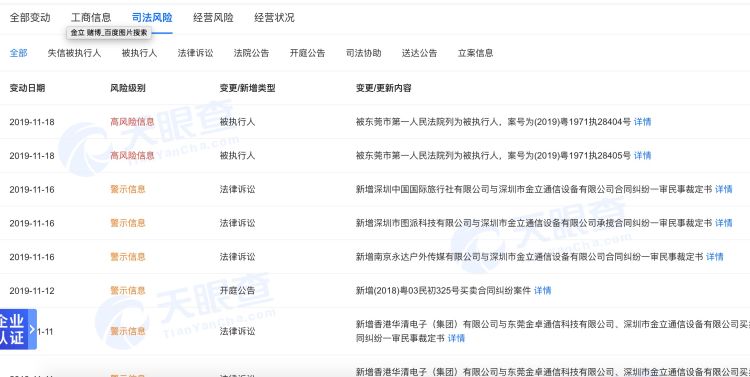Click 高风险信息 in the 28405号 row
Viewport: 750px width, 377px height.
(x=132, y=155)
